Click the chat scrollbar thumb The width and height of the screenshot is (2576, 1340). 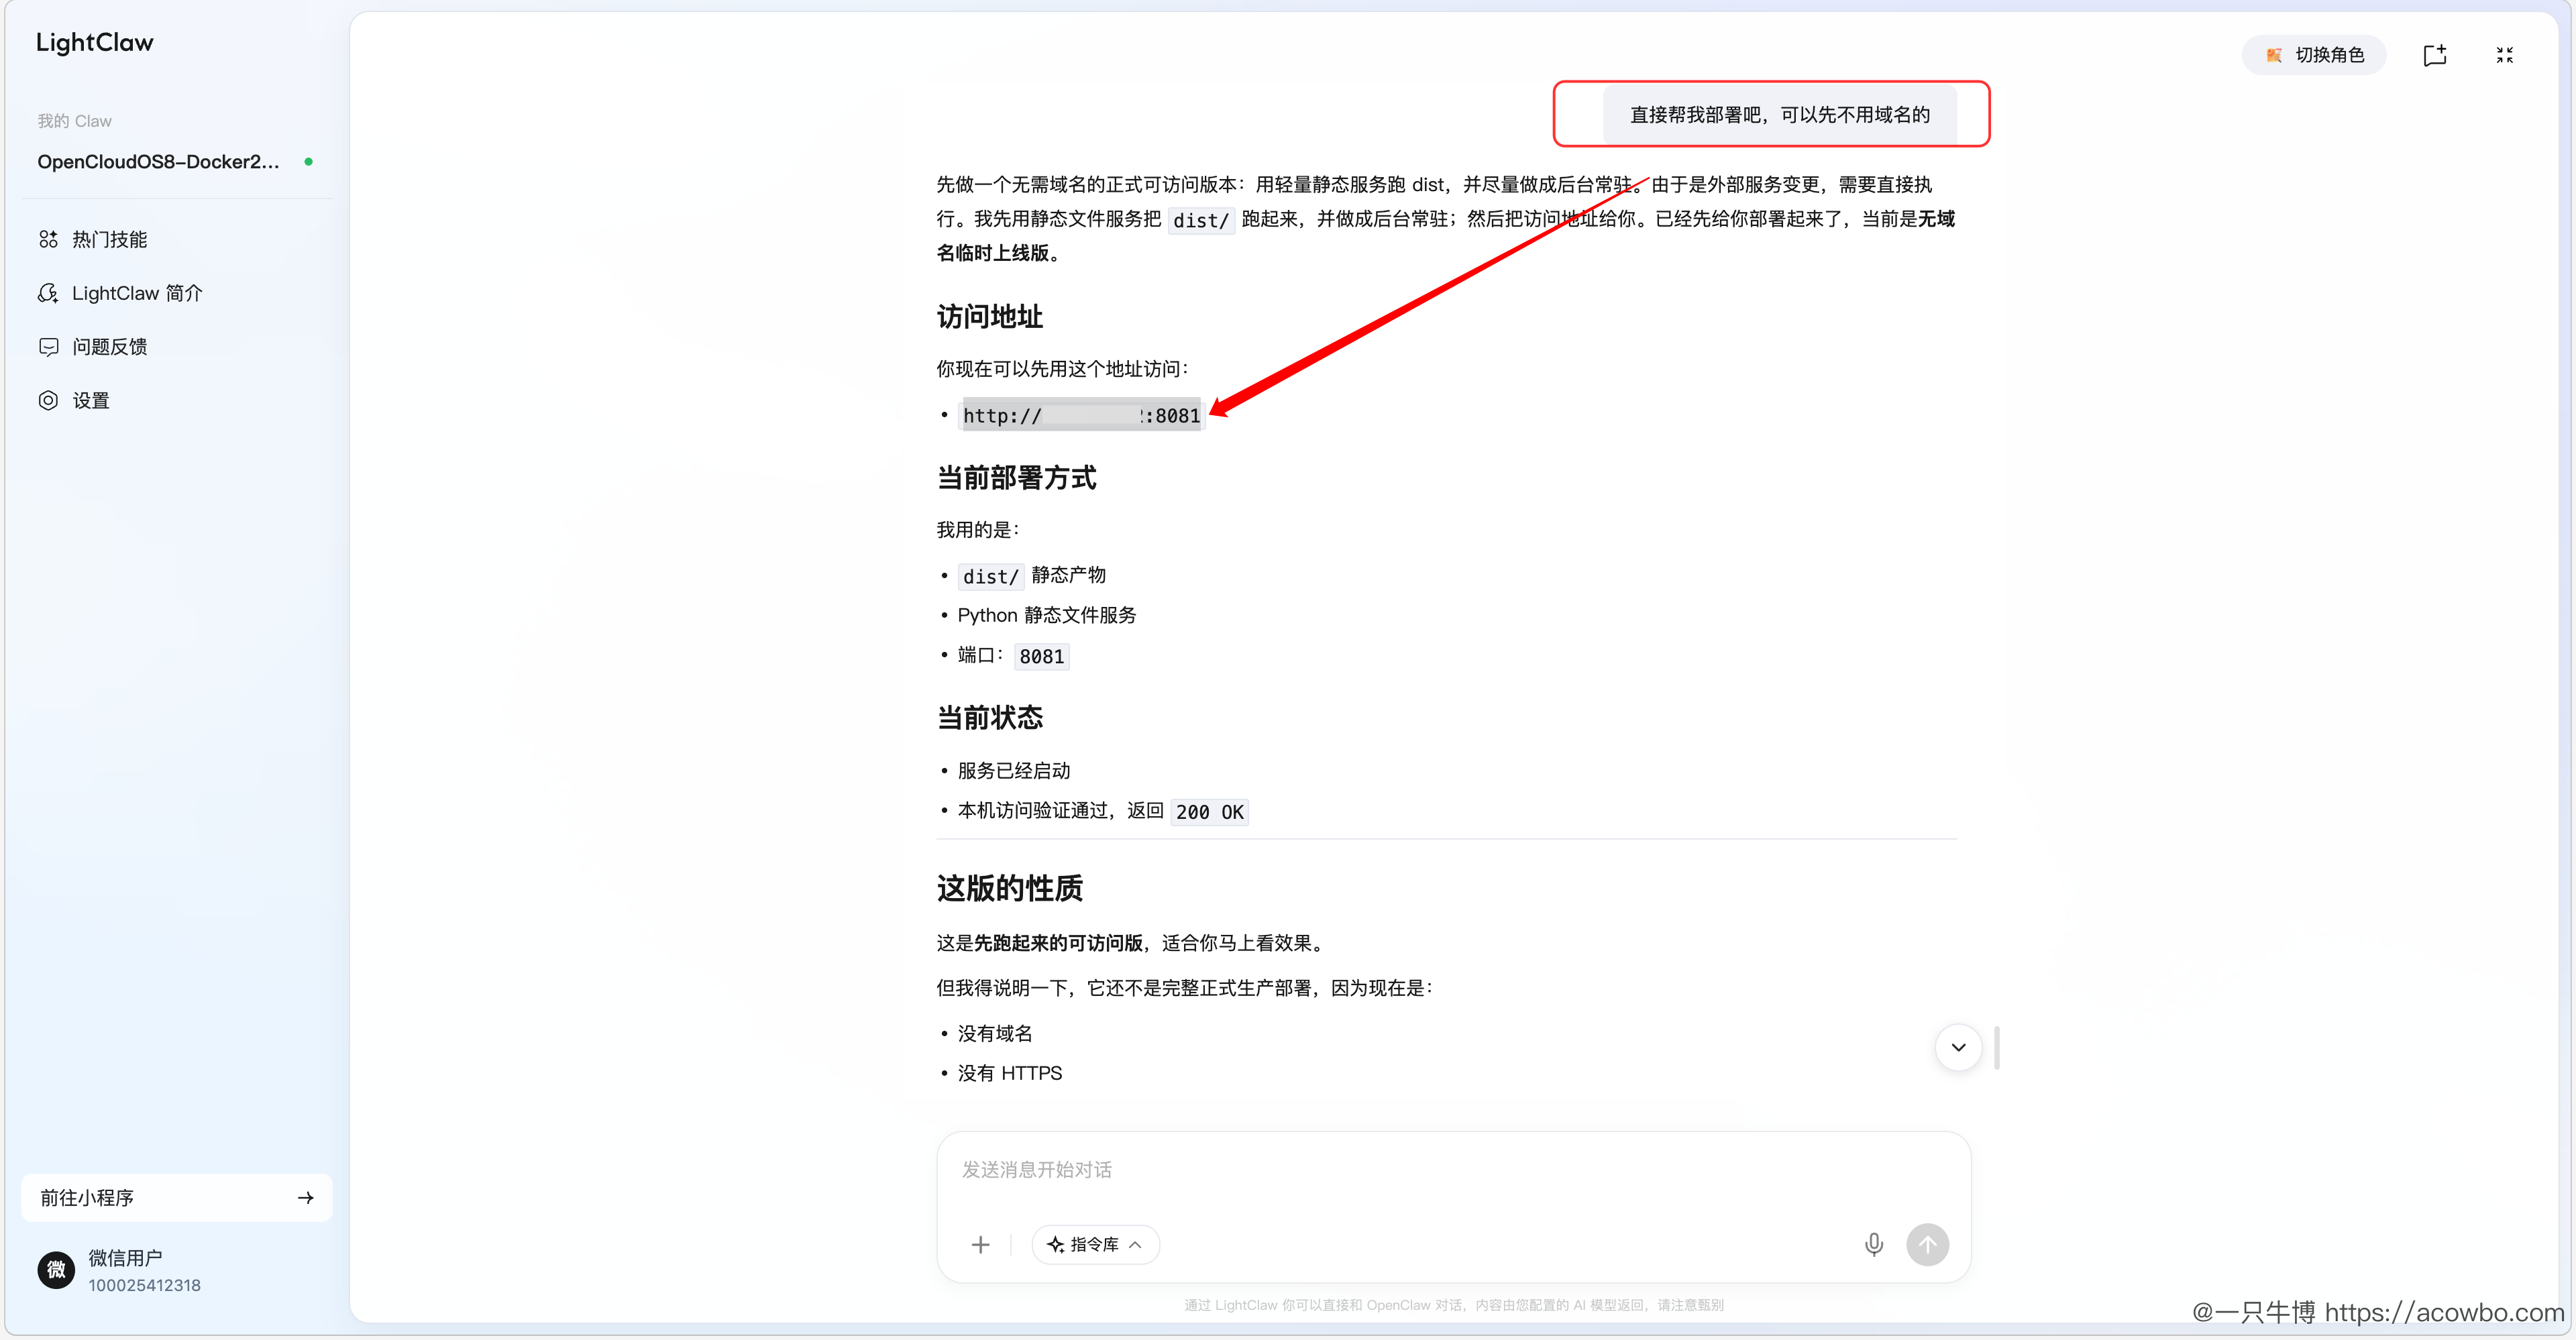tap(1996, 1047)
